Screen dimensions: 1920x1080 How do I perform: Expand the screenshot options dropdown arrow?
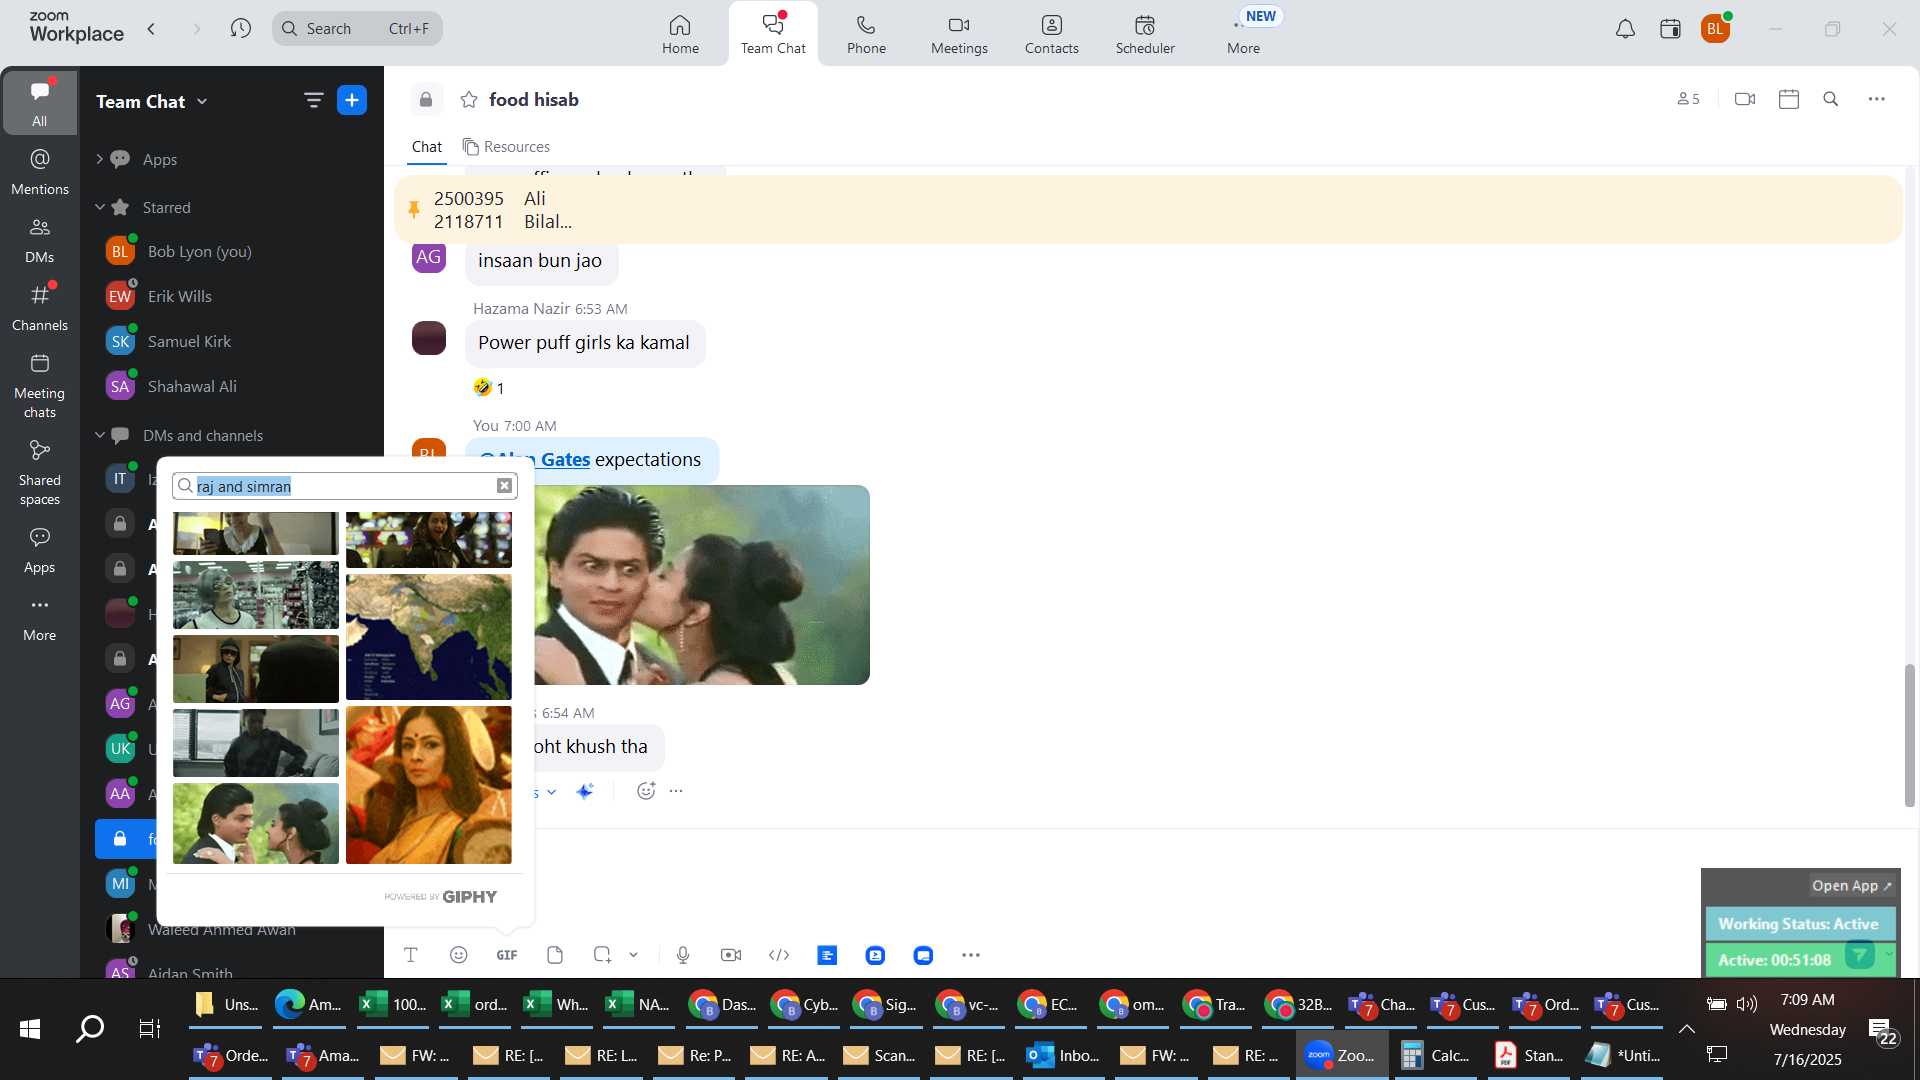[633, 955]
